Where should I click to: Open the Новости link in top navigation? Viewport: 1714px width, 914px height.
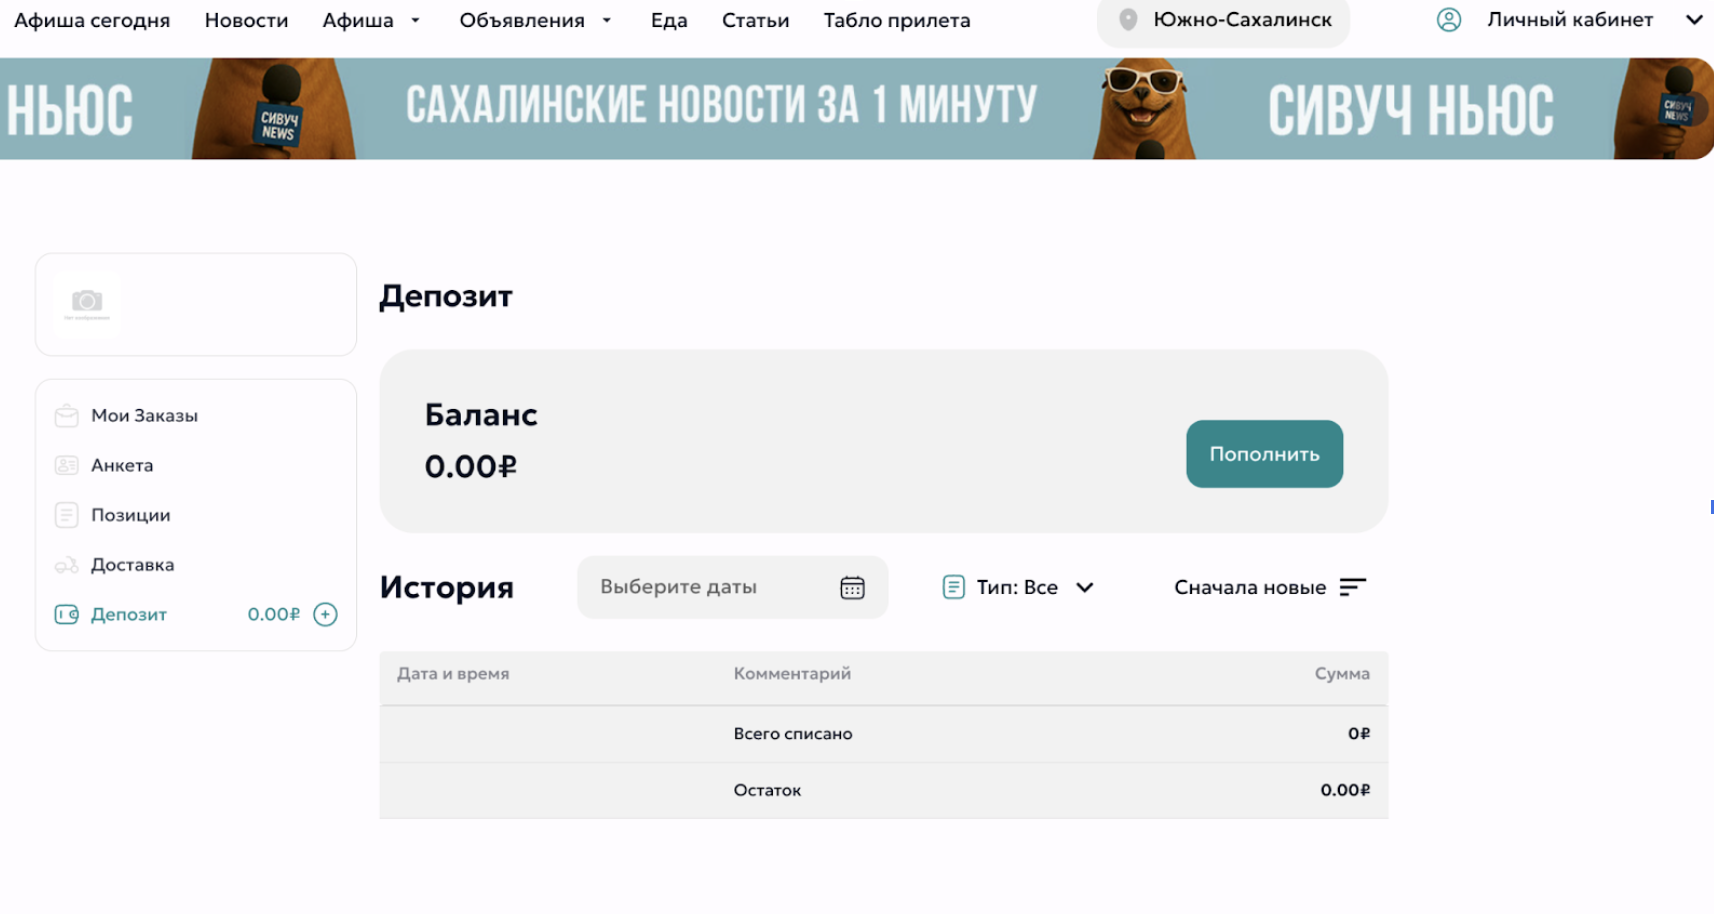(246, 20)
